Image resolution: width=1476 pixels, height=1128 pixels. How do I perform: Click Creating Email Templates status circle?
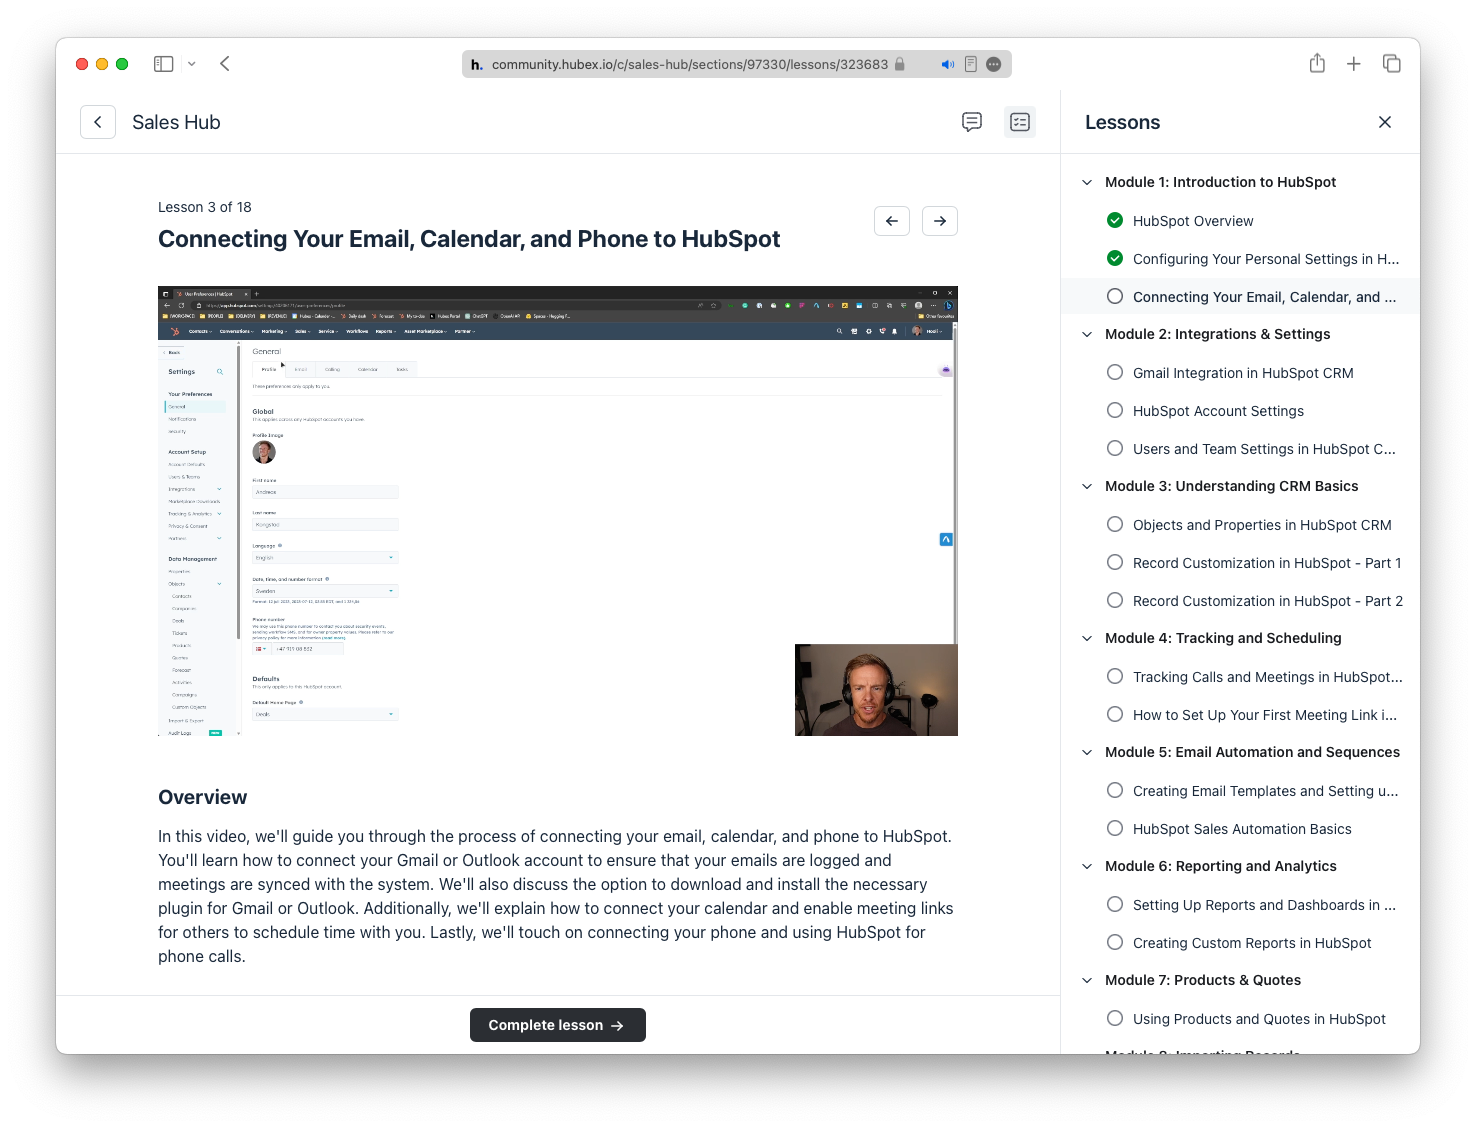pyautogui.click(x=1115, y=790)
